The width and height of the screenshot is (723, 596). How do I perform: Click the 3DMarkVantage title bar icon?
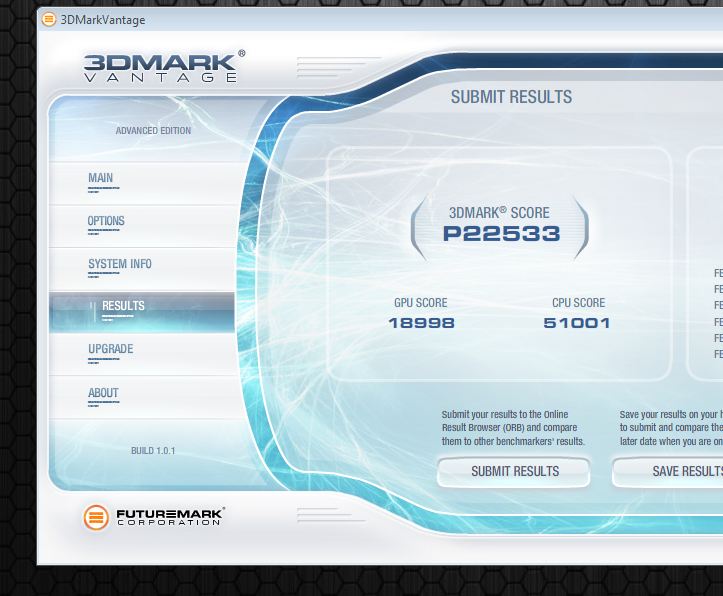click(48, 20)
